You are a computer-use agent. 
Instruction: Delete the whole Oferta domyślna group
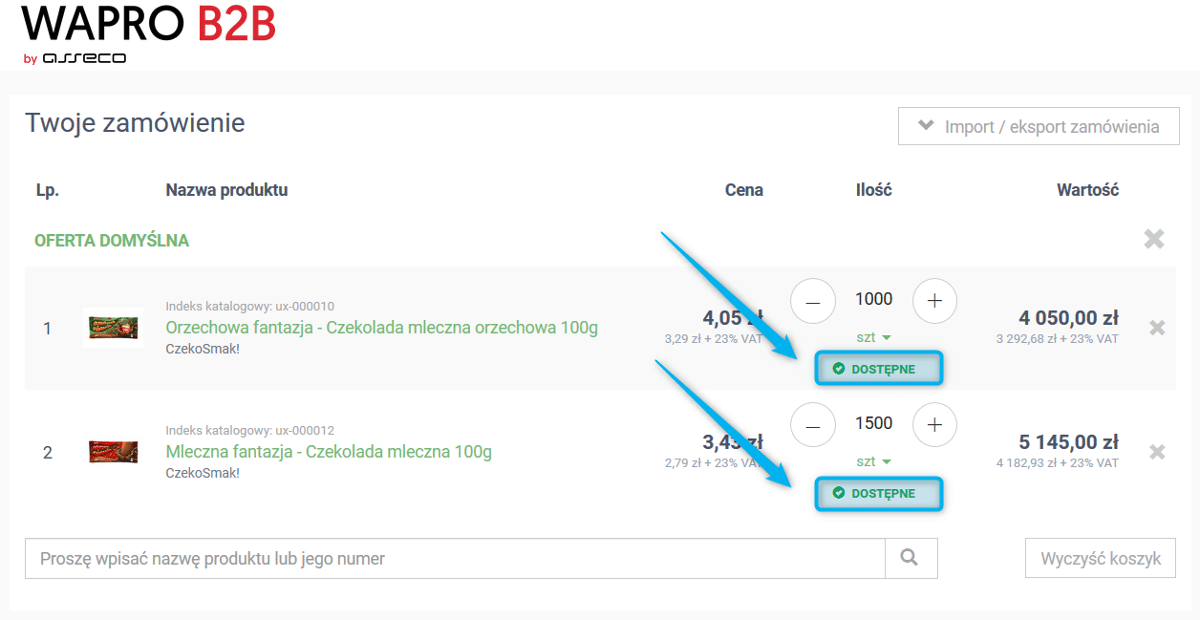tap(1154, 239)
